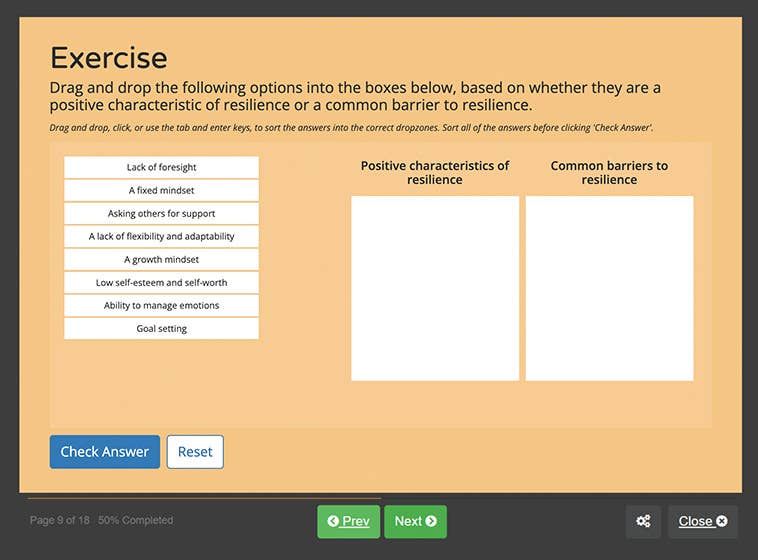The image size is (758, 560).
Task: Click the Close button with X icon
Action: tap(702, 521)
